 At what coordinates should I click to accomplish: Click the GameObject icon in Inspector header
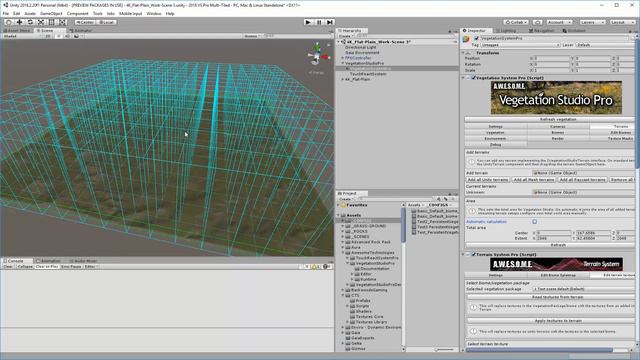pyautogui.click(x=466, y=39)
